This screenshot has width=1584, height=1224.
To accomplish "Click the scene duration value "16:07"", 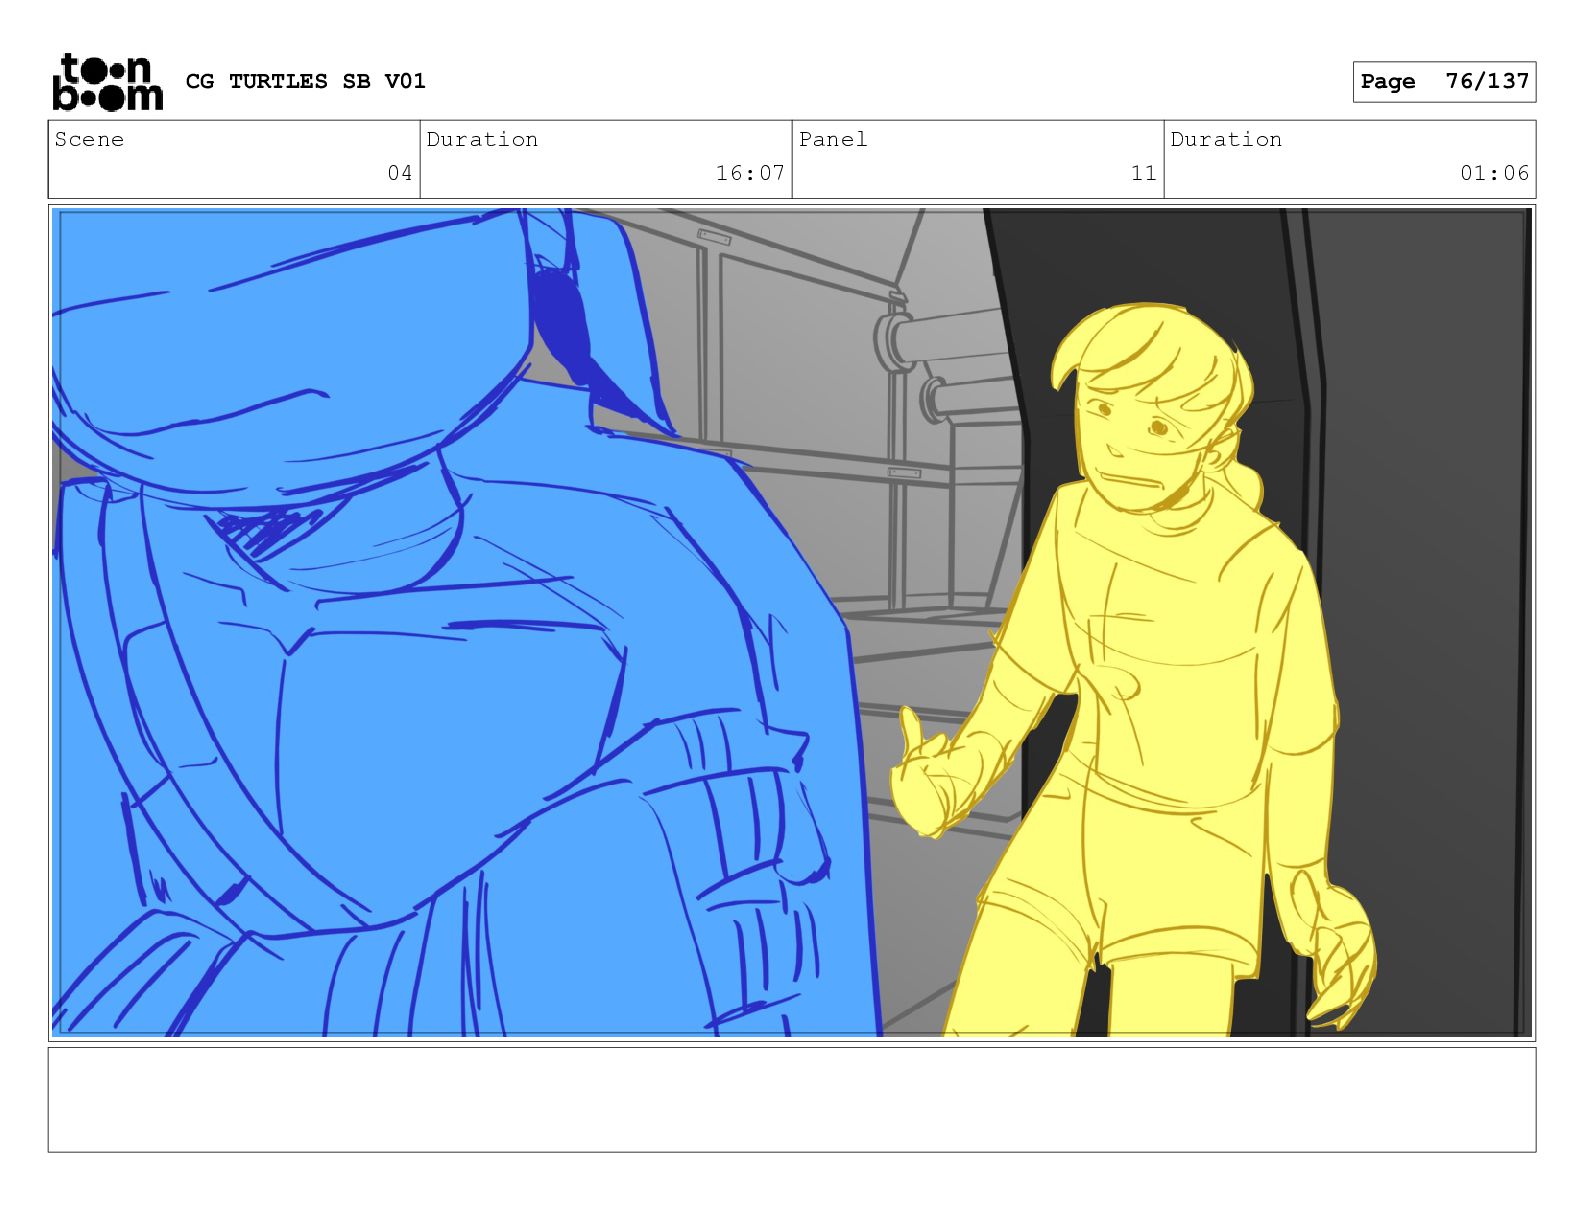I will click(750, 173).
